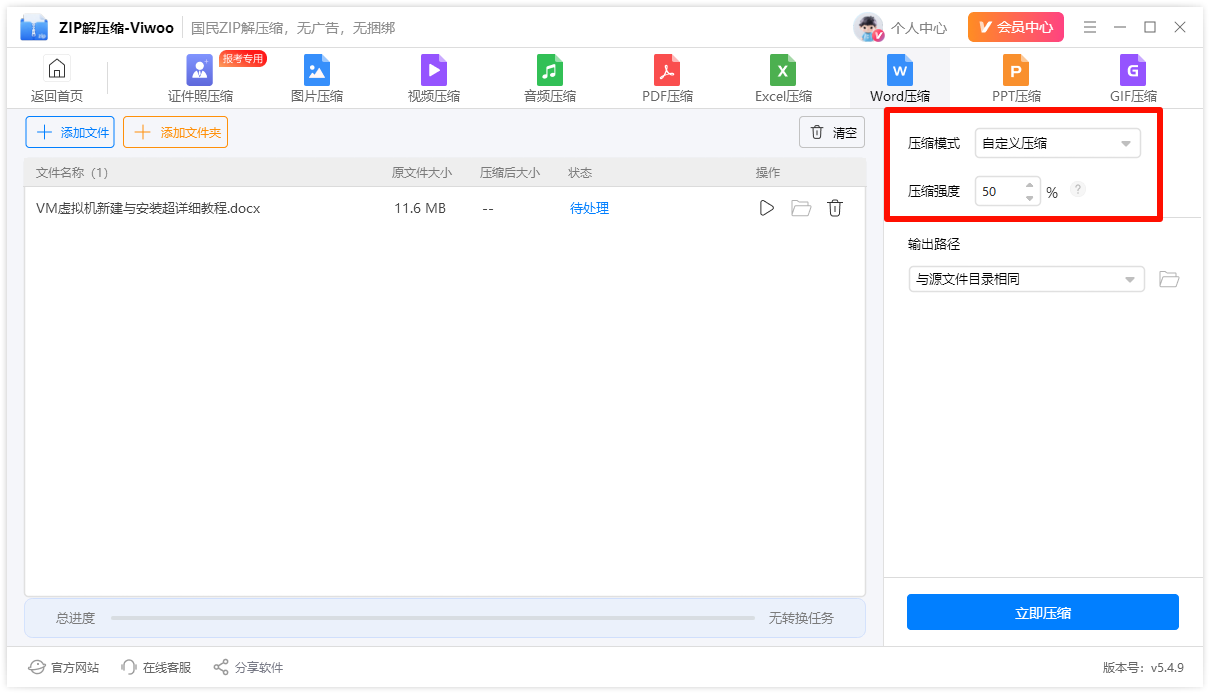Open the 个人中心 personal center
The image size is (1210, 694).
[919, 28]
